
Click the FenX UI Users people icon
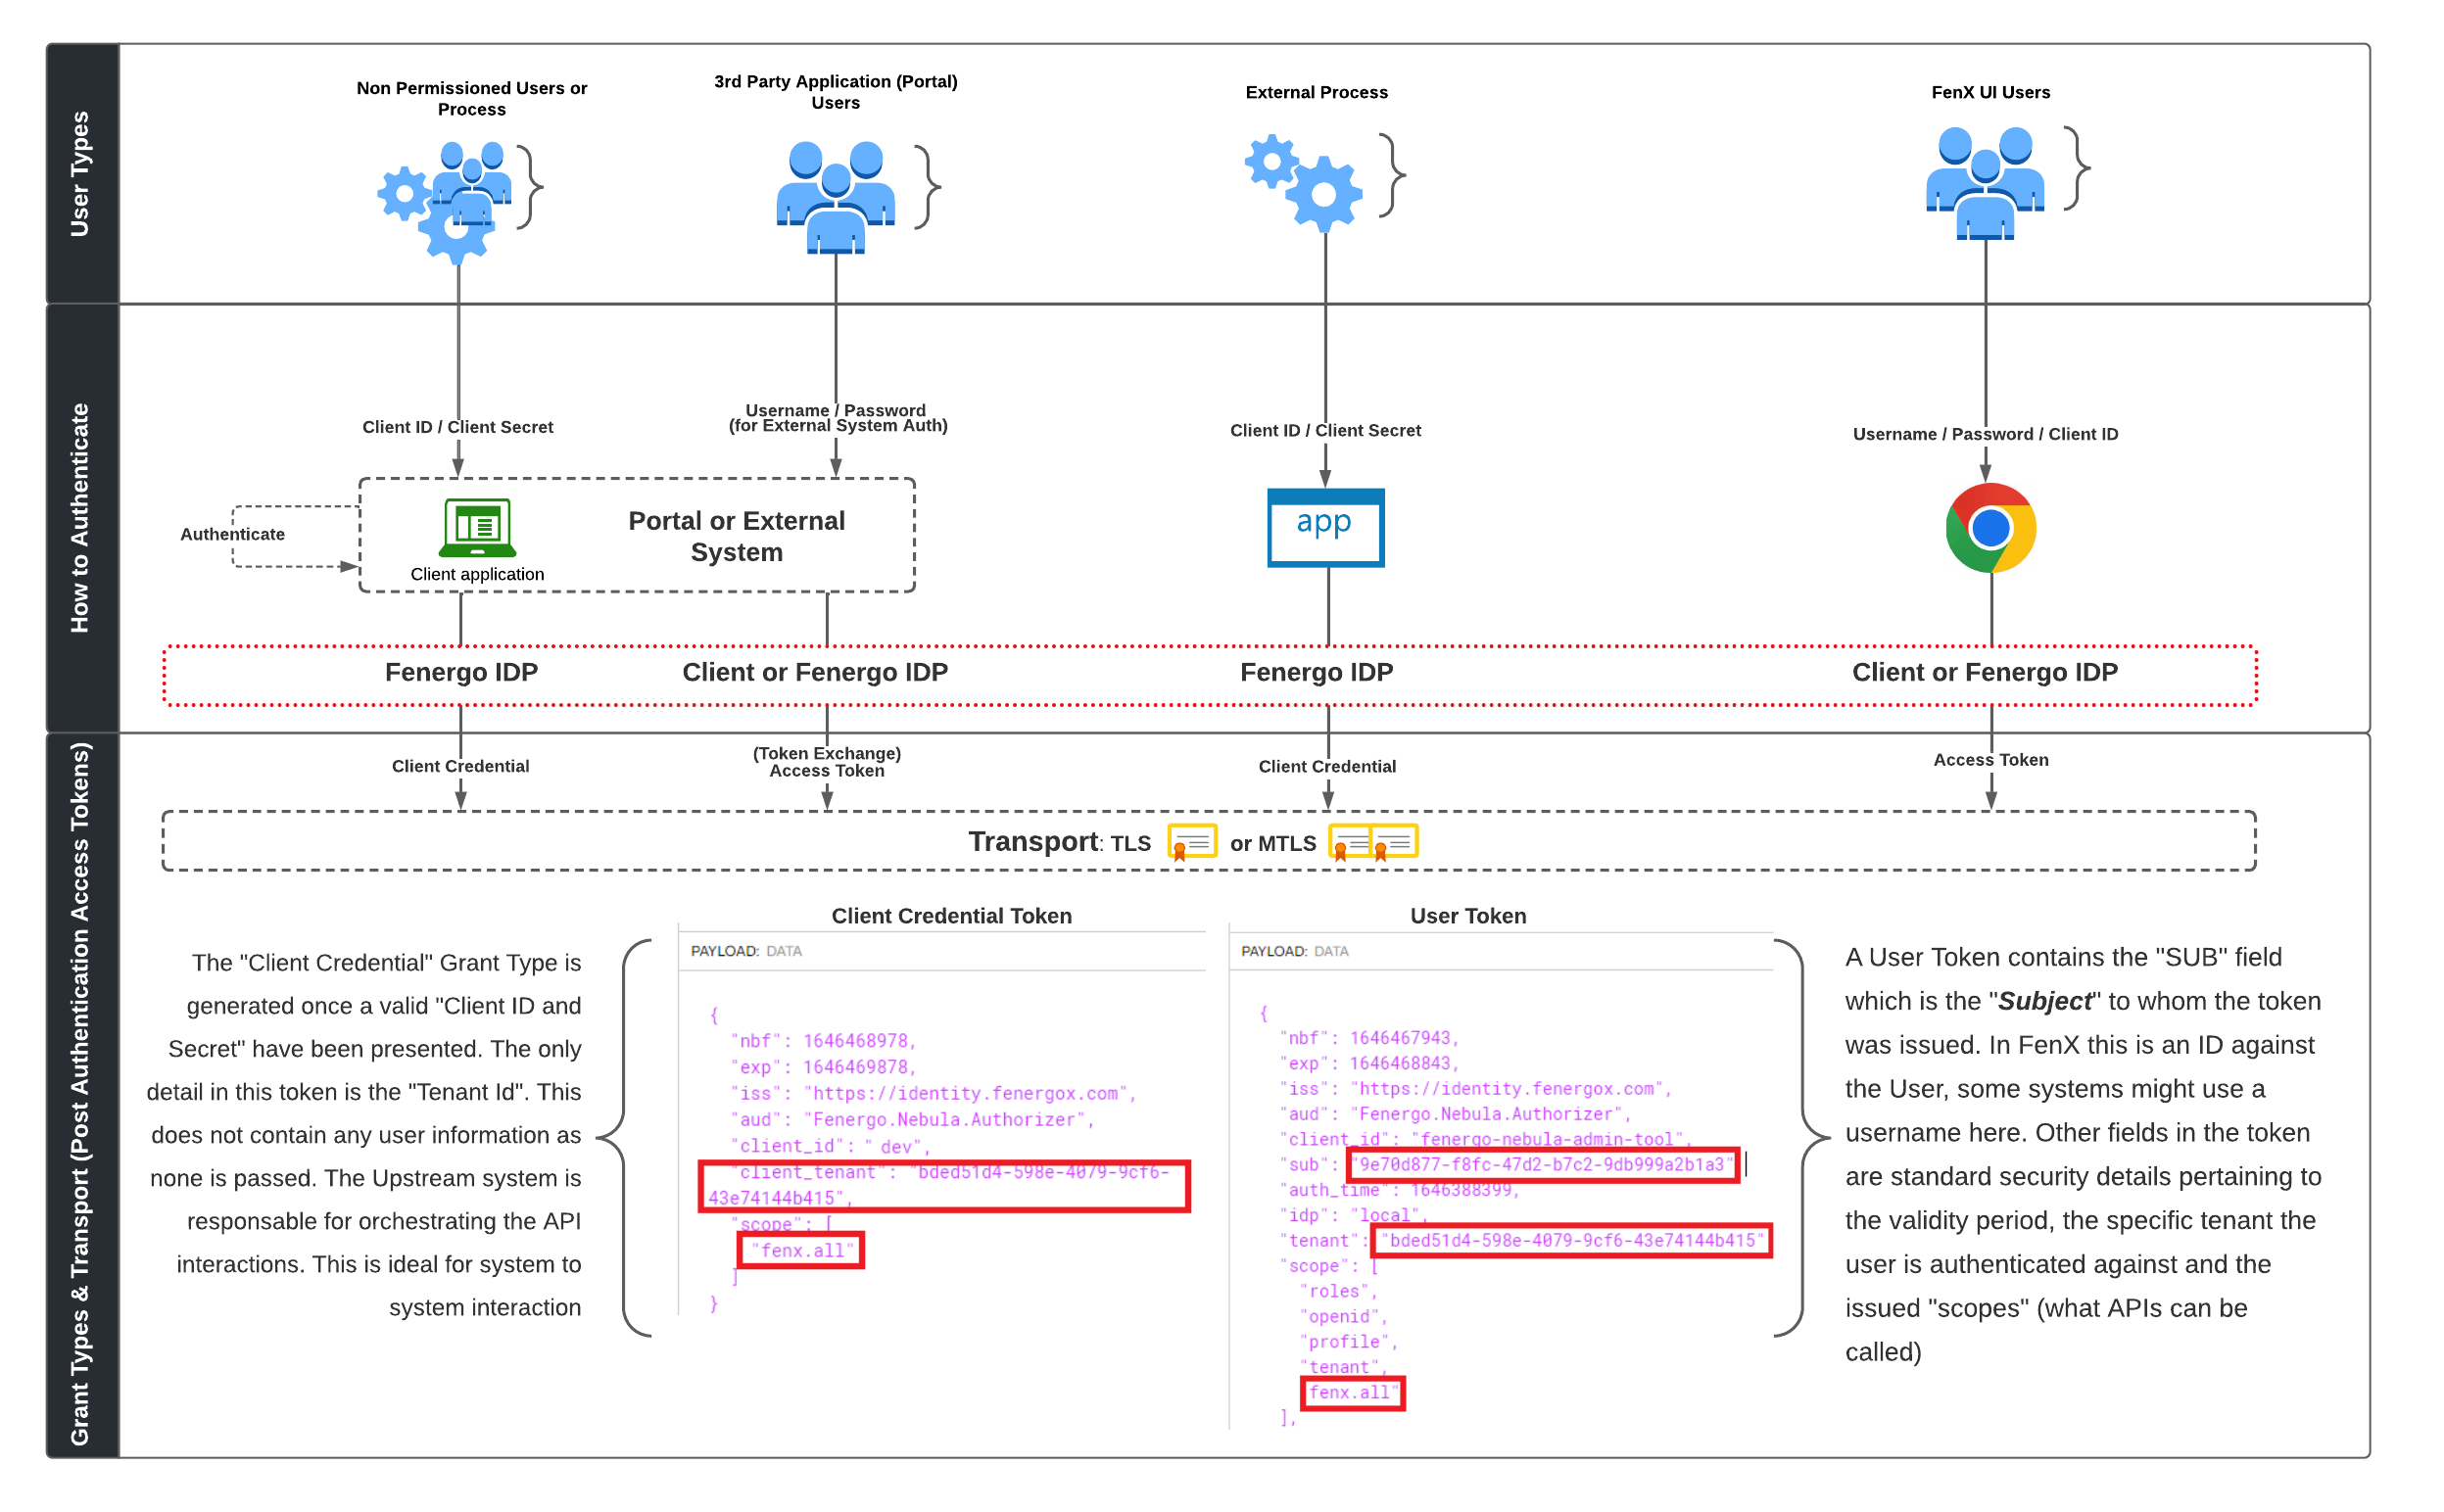pos(1984,183)
